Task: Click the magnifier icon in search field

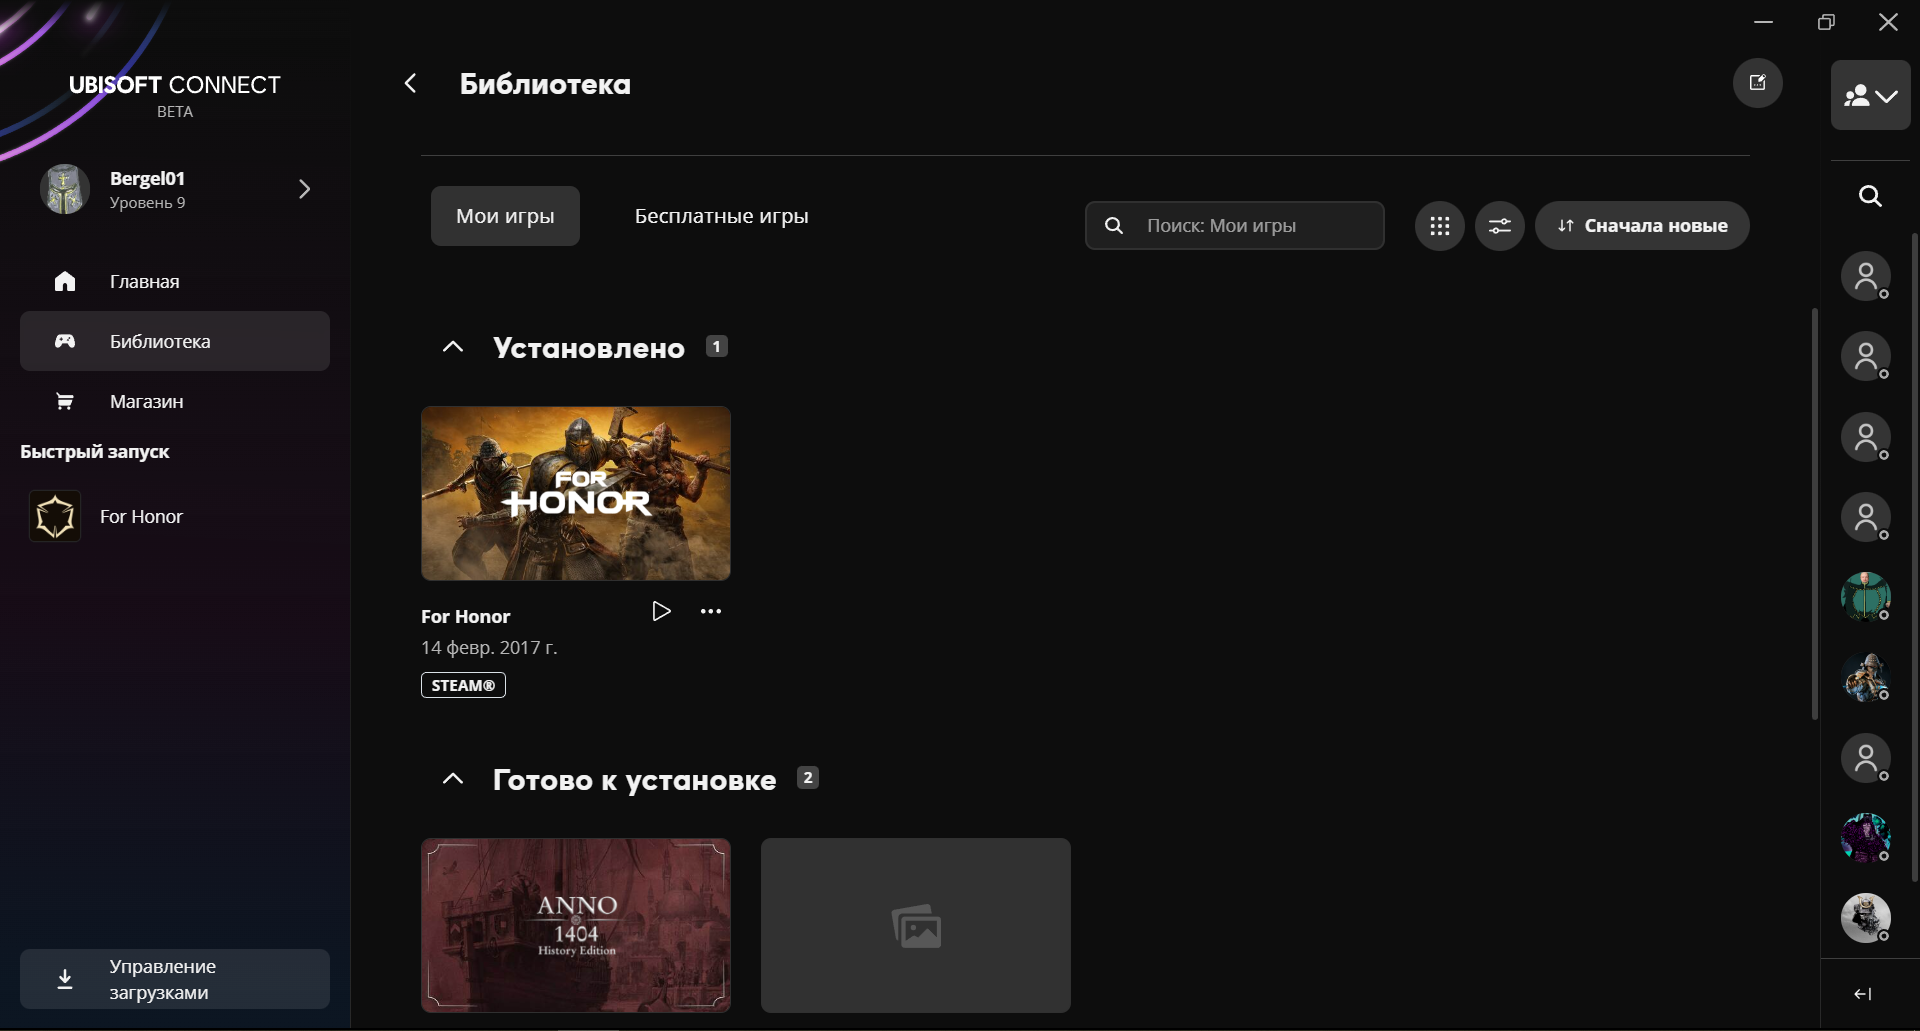Action: (x=1114, y=226)
